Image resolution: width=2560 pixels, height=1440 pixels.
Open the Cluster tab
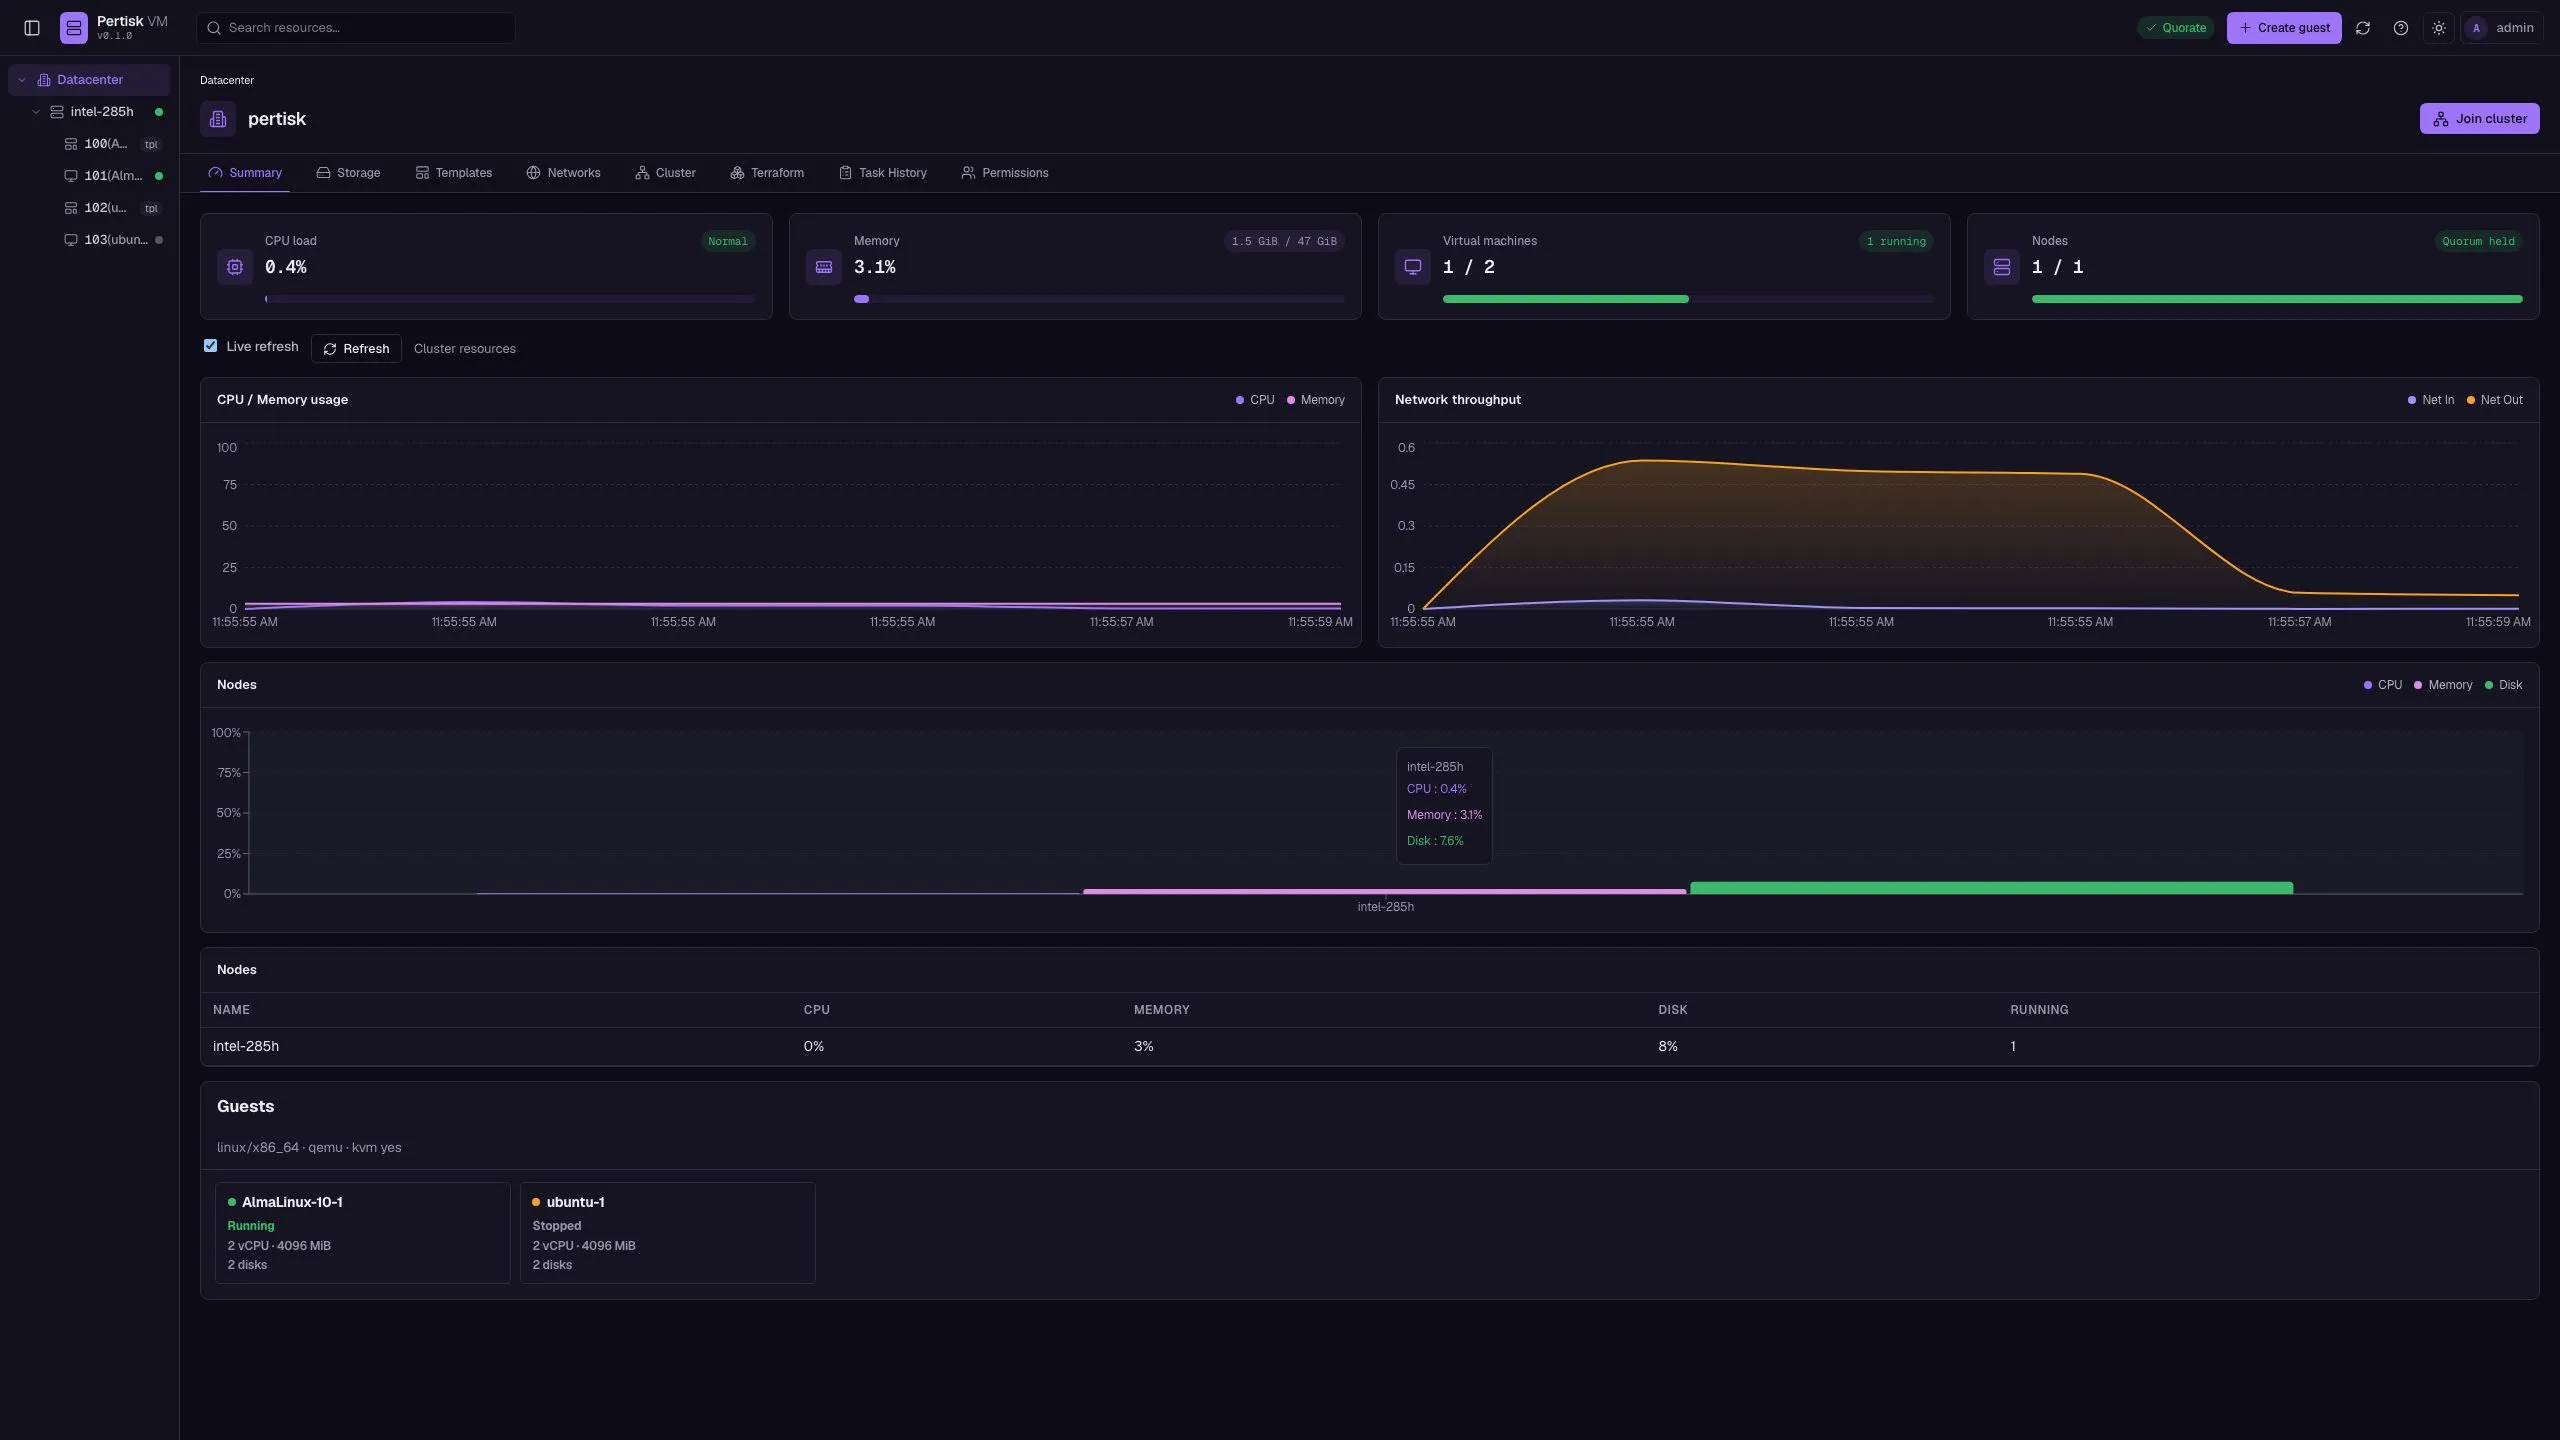click(x=665, y=173)
